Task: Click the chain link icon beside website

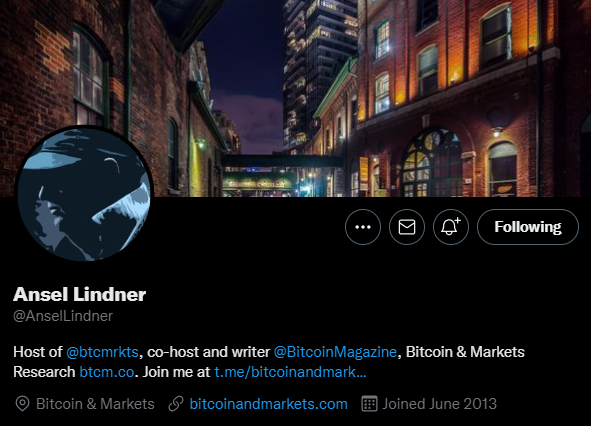Action: (x=176, y=404)
